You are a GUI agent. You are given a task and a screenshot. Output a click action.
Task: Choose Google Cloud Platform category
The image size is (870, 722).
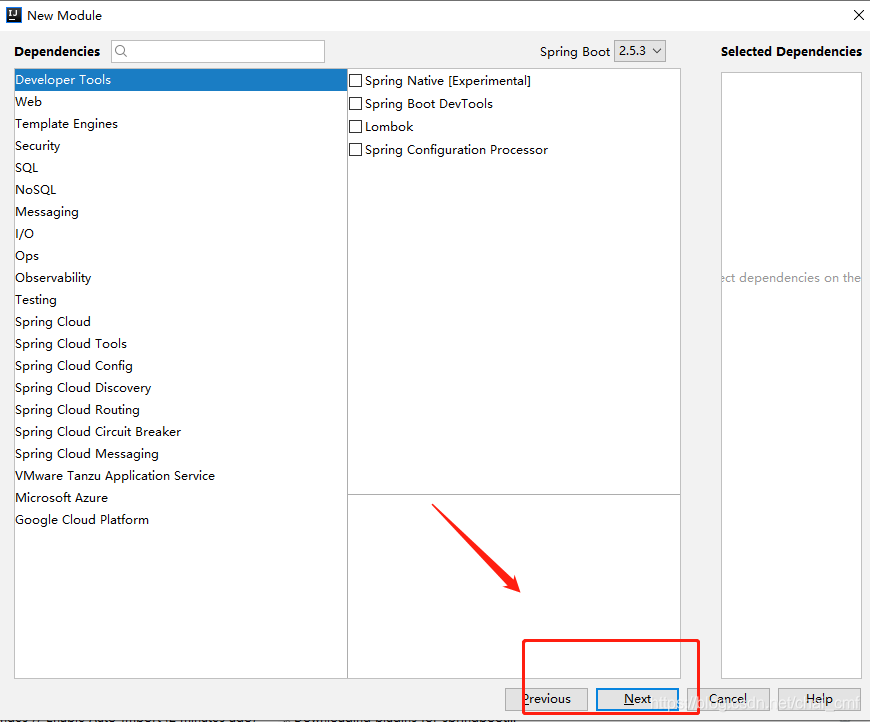click(181, 520)
